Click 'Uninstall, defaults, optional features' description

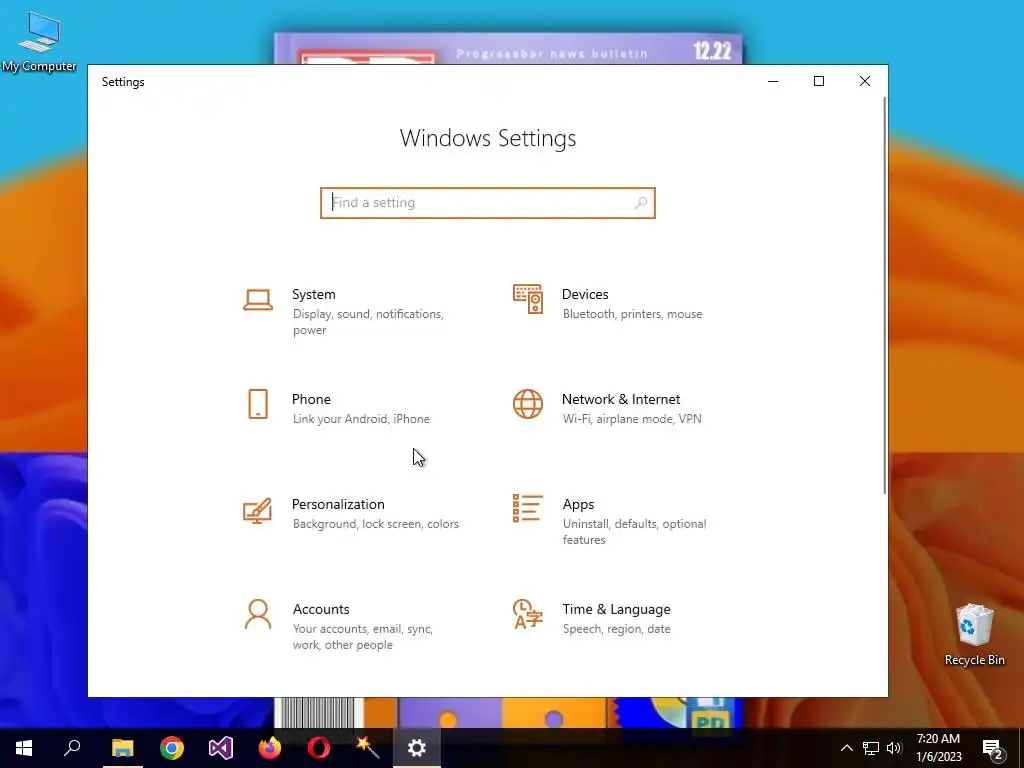pos(634,532)
